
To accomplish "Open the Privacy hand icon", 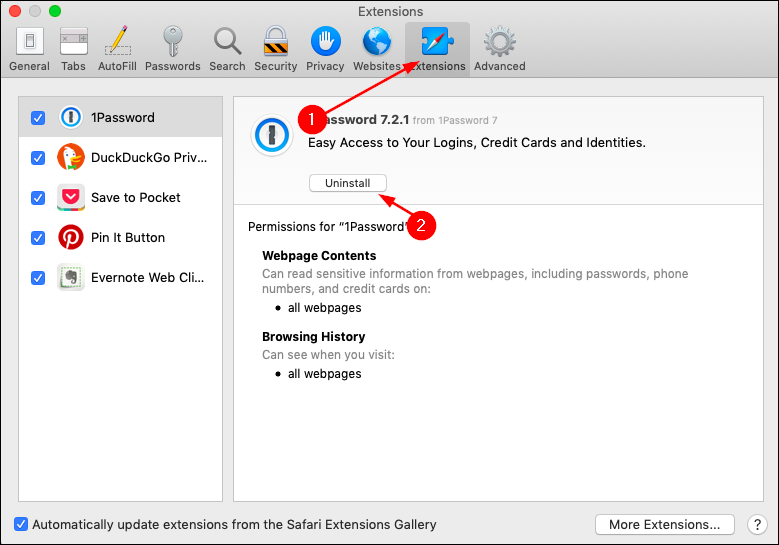I will (325, 41).
